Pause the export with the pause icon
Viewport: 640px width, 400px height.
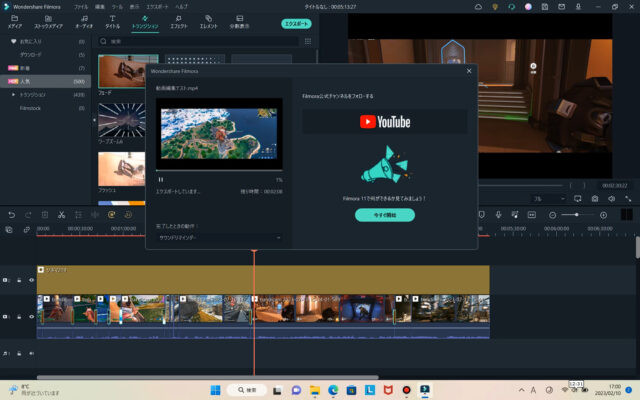161,180
